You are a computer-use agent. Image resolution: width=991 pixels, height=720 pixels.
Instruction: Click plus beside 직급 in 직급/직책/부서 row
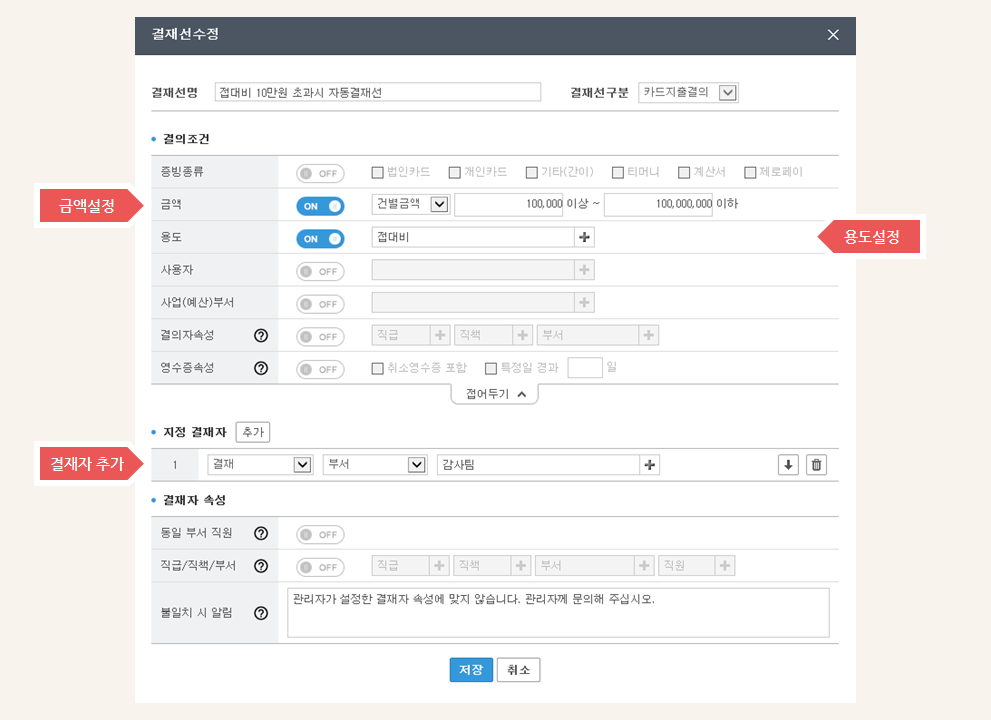click(439, 566)
